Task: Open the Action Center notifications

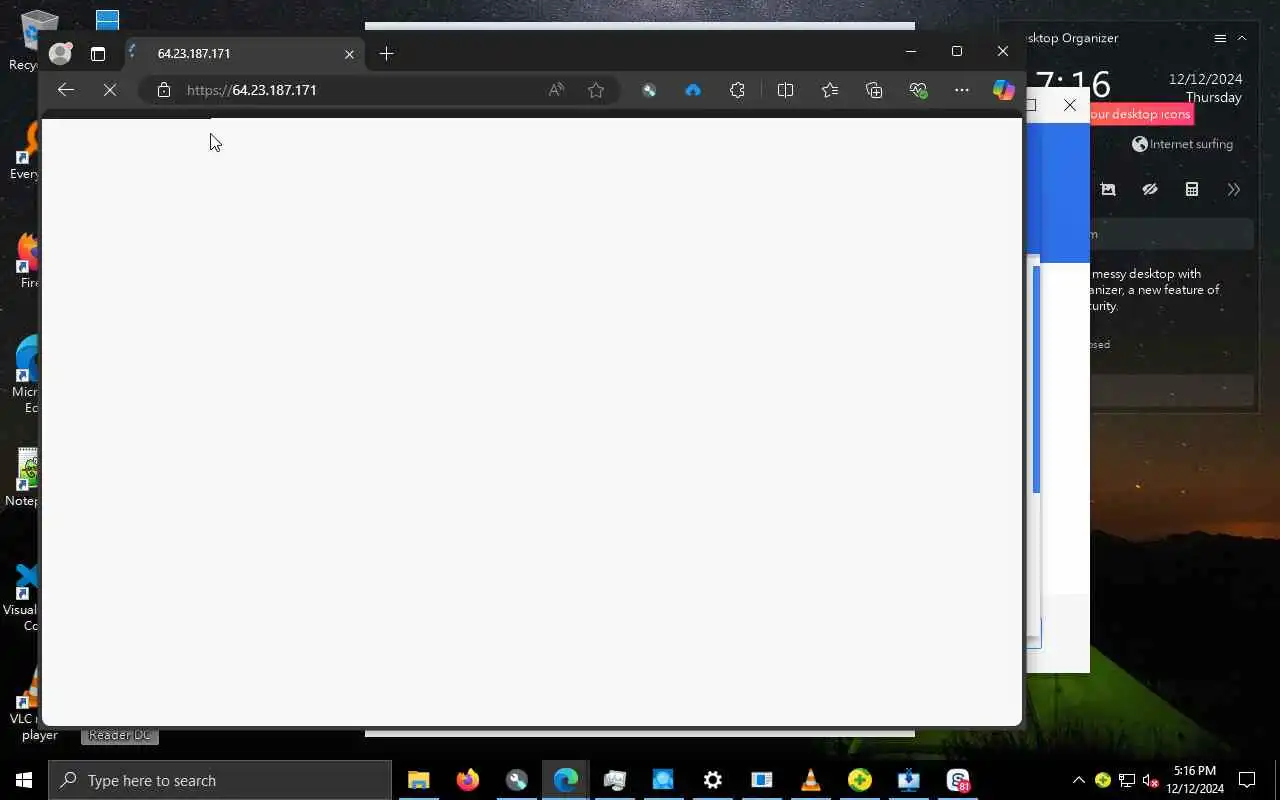Action: tap(1247, 780)
